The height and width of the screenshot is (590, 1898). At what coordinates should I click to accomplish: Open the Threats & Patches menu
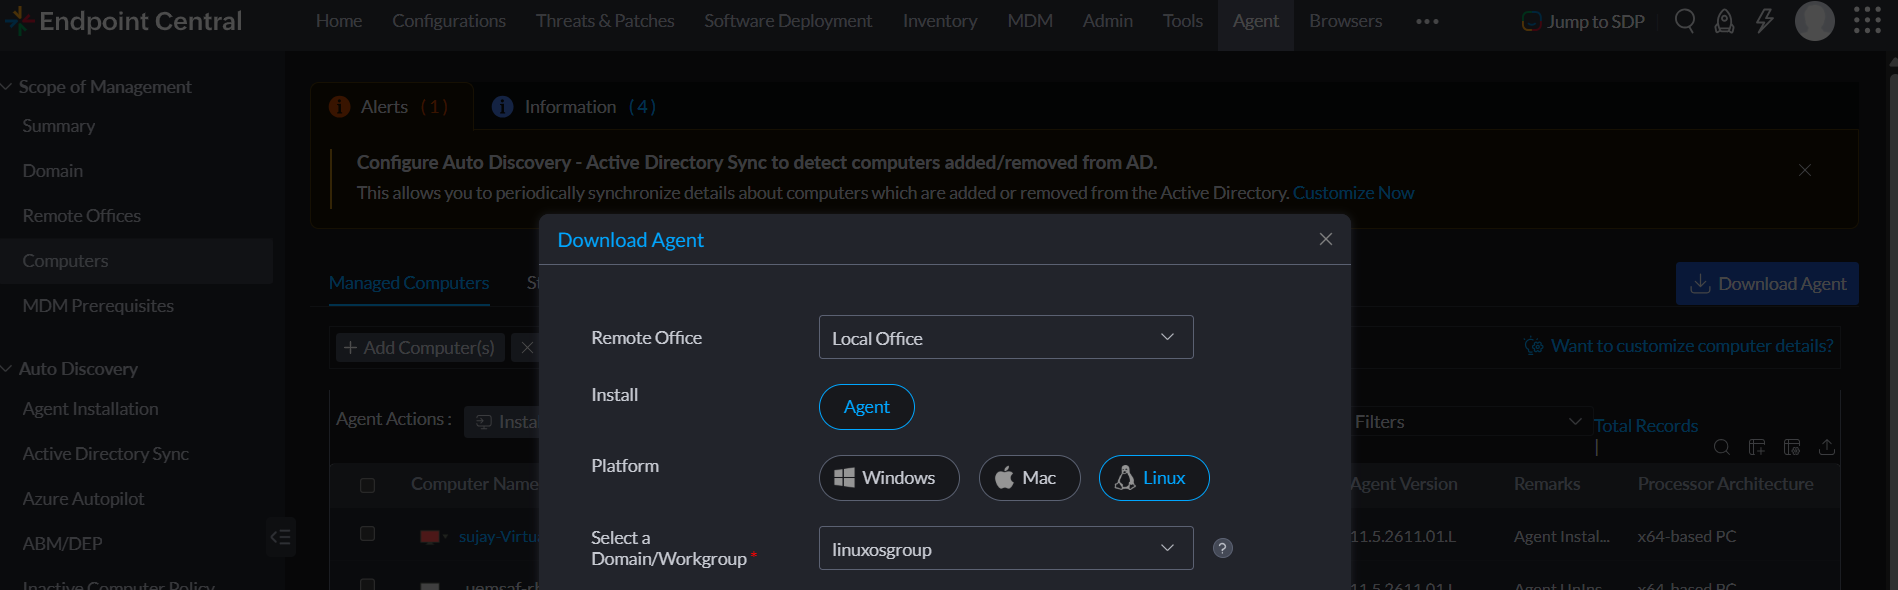coord(605,21)
